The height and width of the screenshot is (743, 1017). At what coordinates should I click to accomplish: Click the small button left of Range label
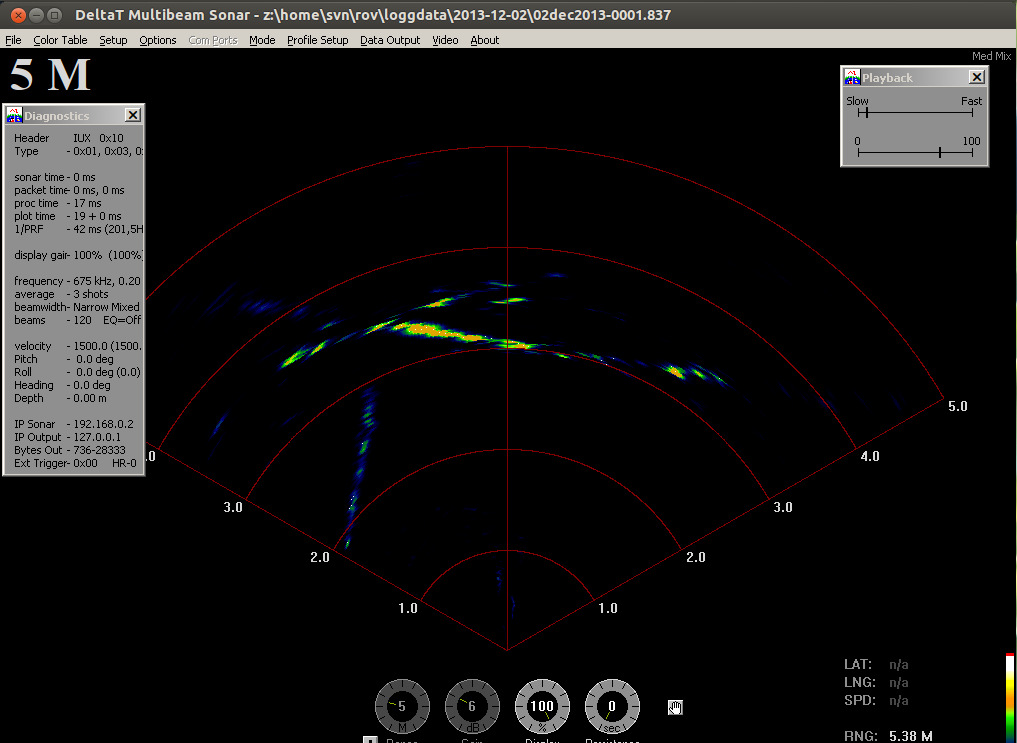370,740
